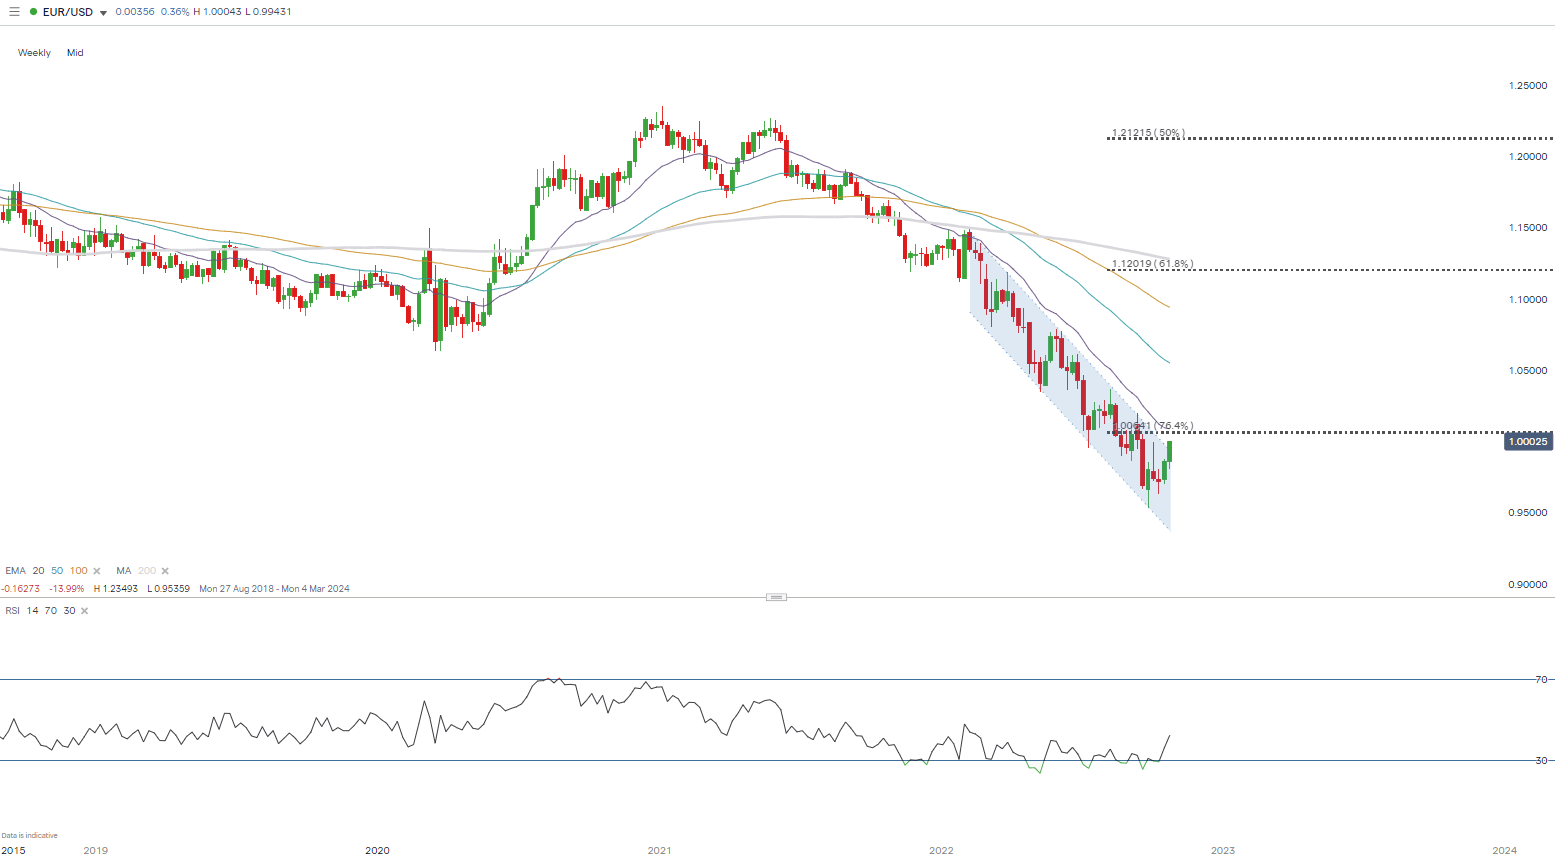Click the MA indicator label
Image resolution: width=1555 pixels, height=857 pixels.
click(x=123, y=571)
